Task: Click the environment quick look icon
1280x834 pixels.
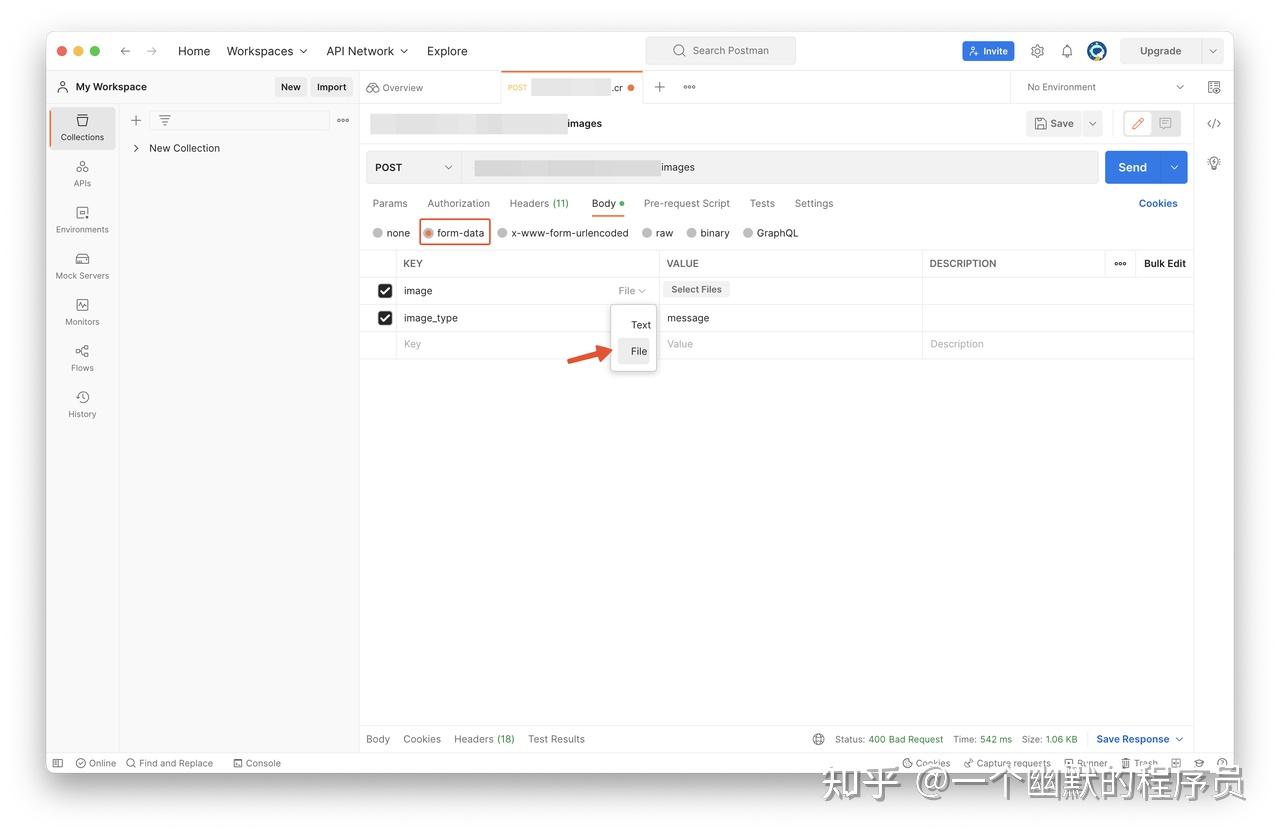Action: click(1214, 87)
